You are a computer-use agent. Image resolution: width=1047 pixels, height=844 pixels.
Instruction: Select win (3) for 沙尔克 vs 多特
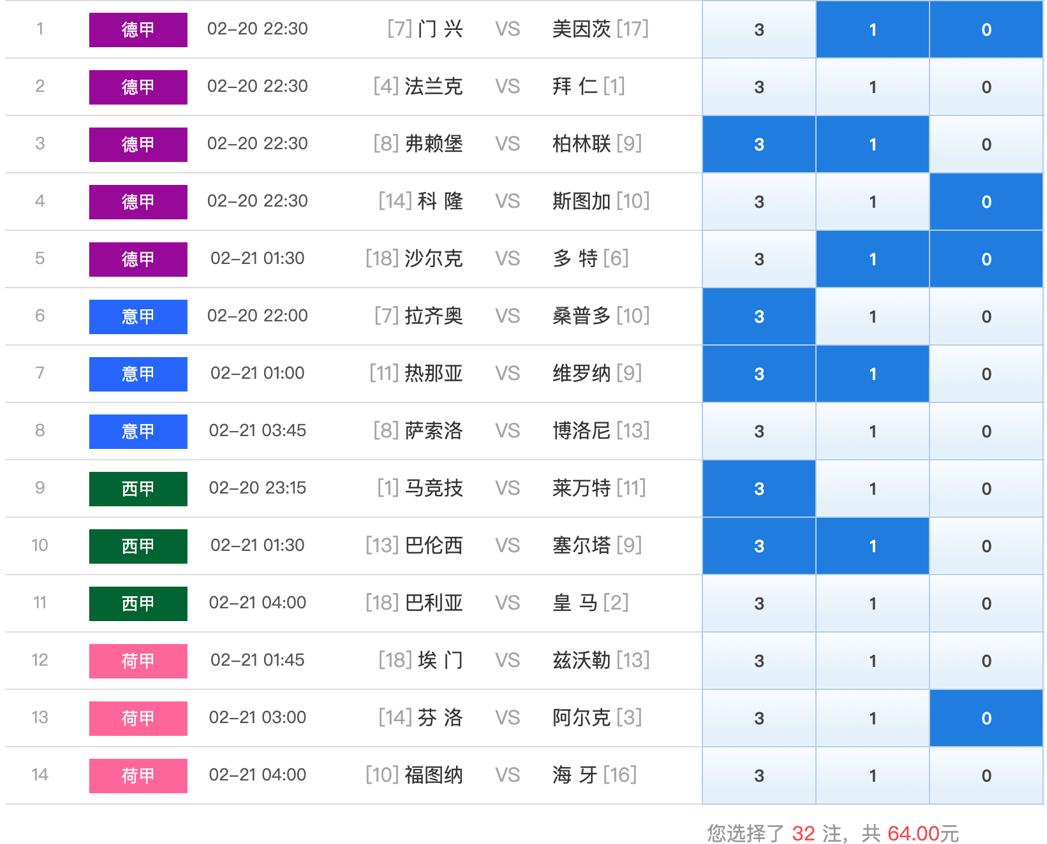759,259
